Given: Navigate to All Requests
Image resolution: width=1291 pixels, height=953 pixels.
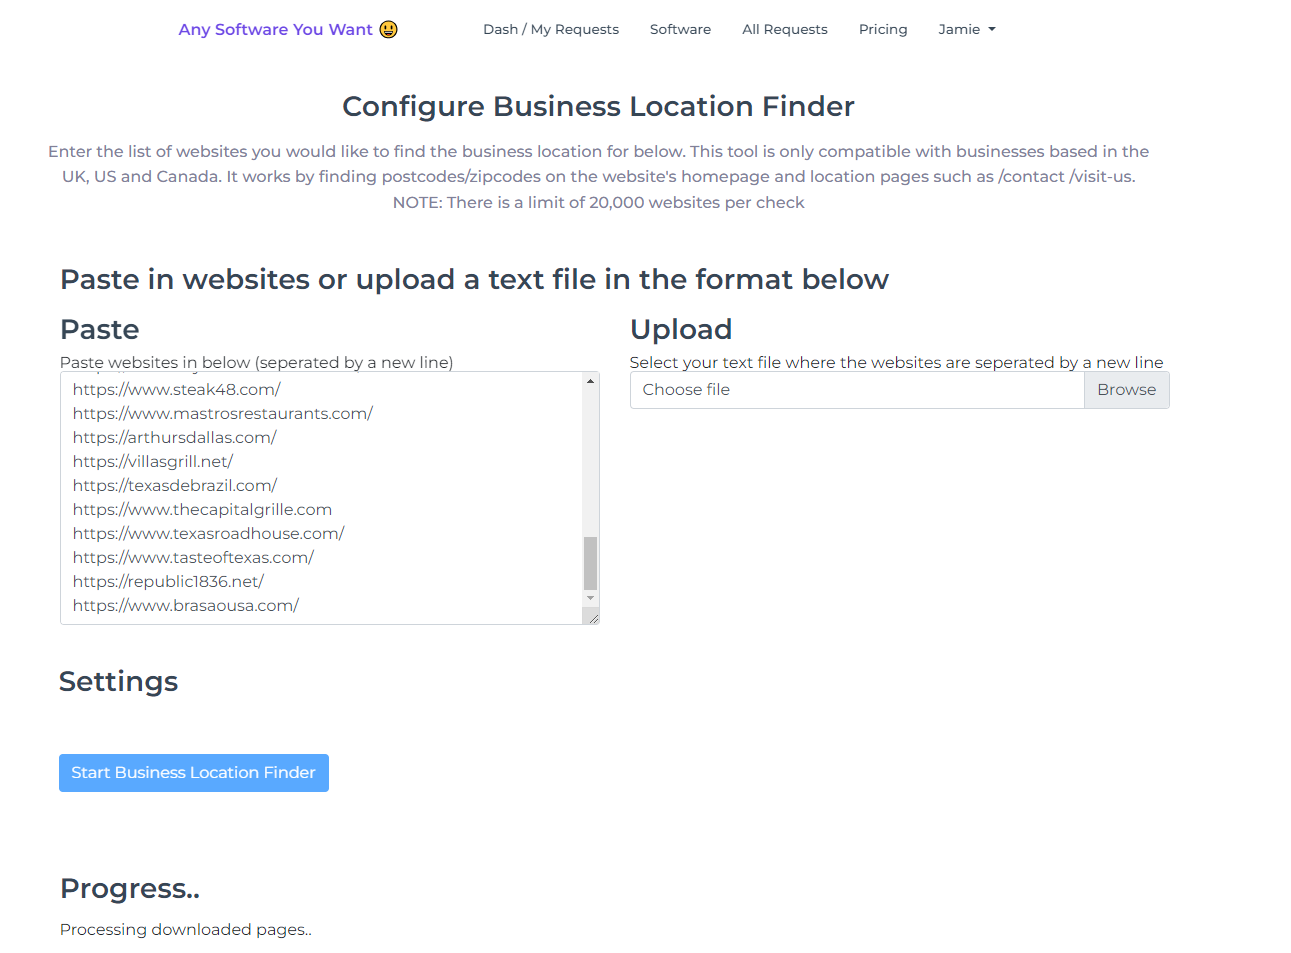Looking at the screenshot, I should tap(785, 30).
